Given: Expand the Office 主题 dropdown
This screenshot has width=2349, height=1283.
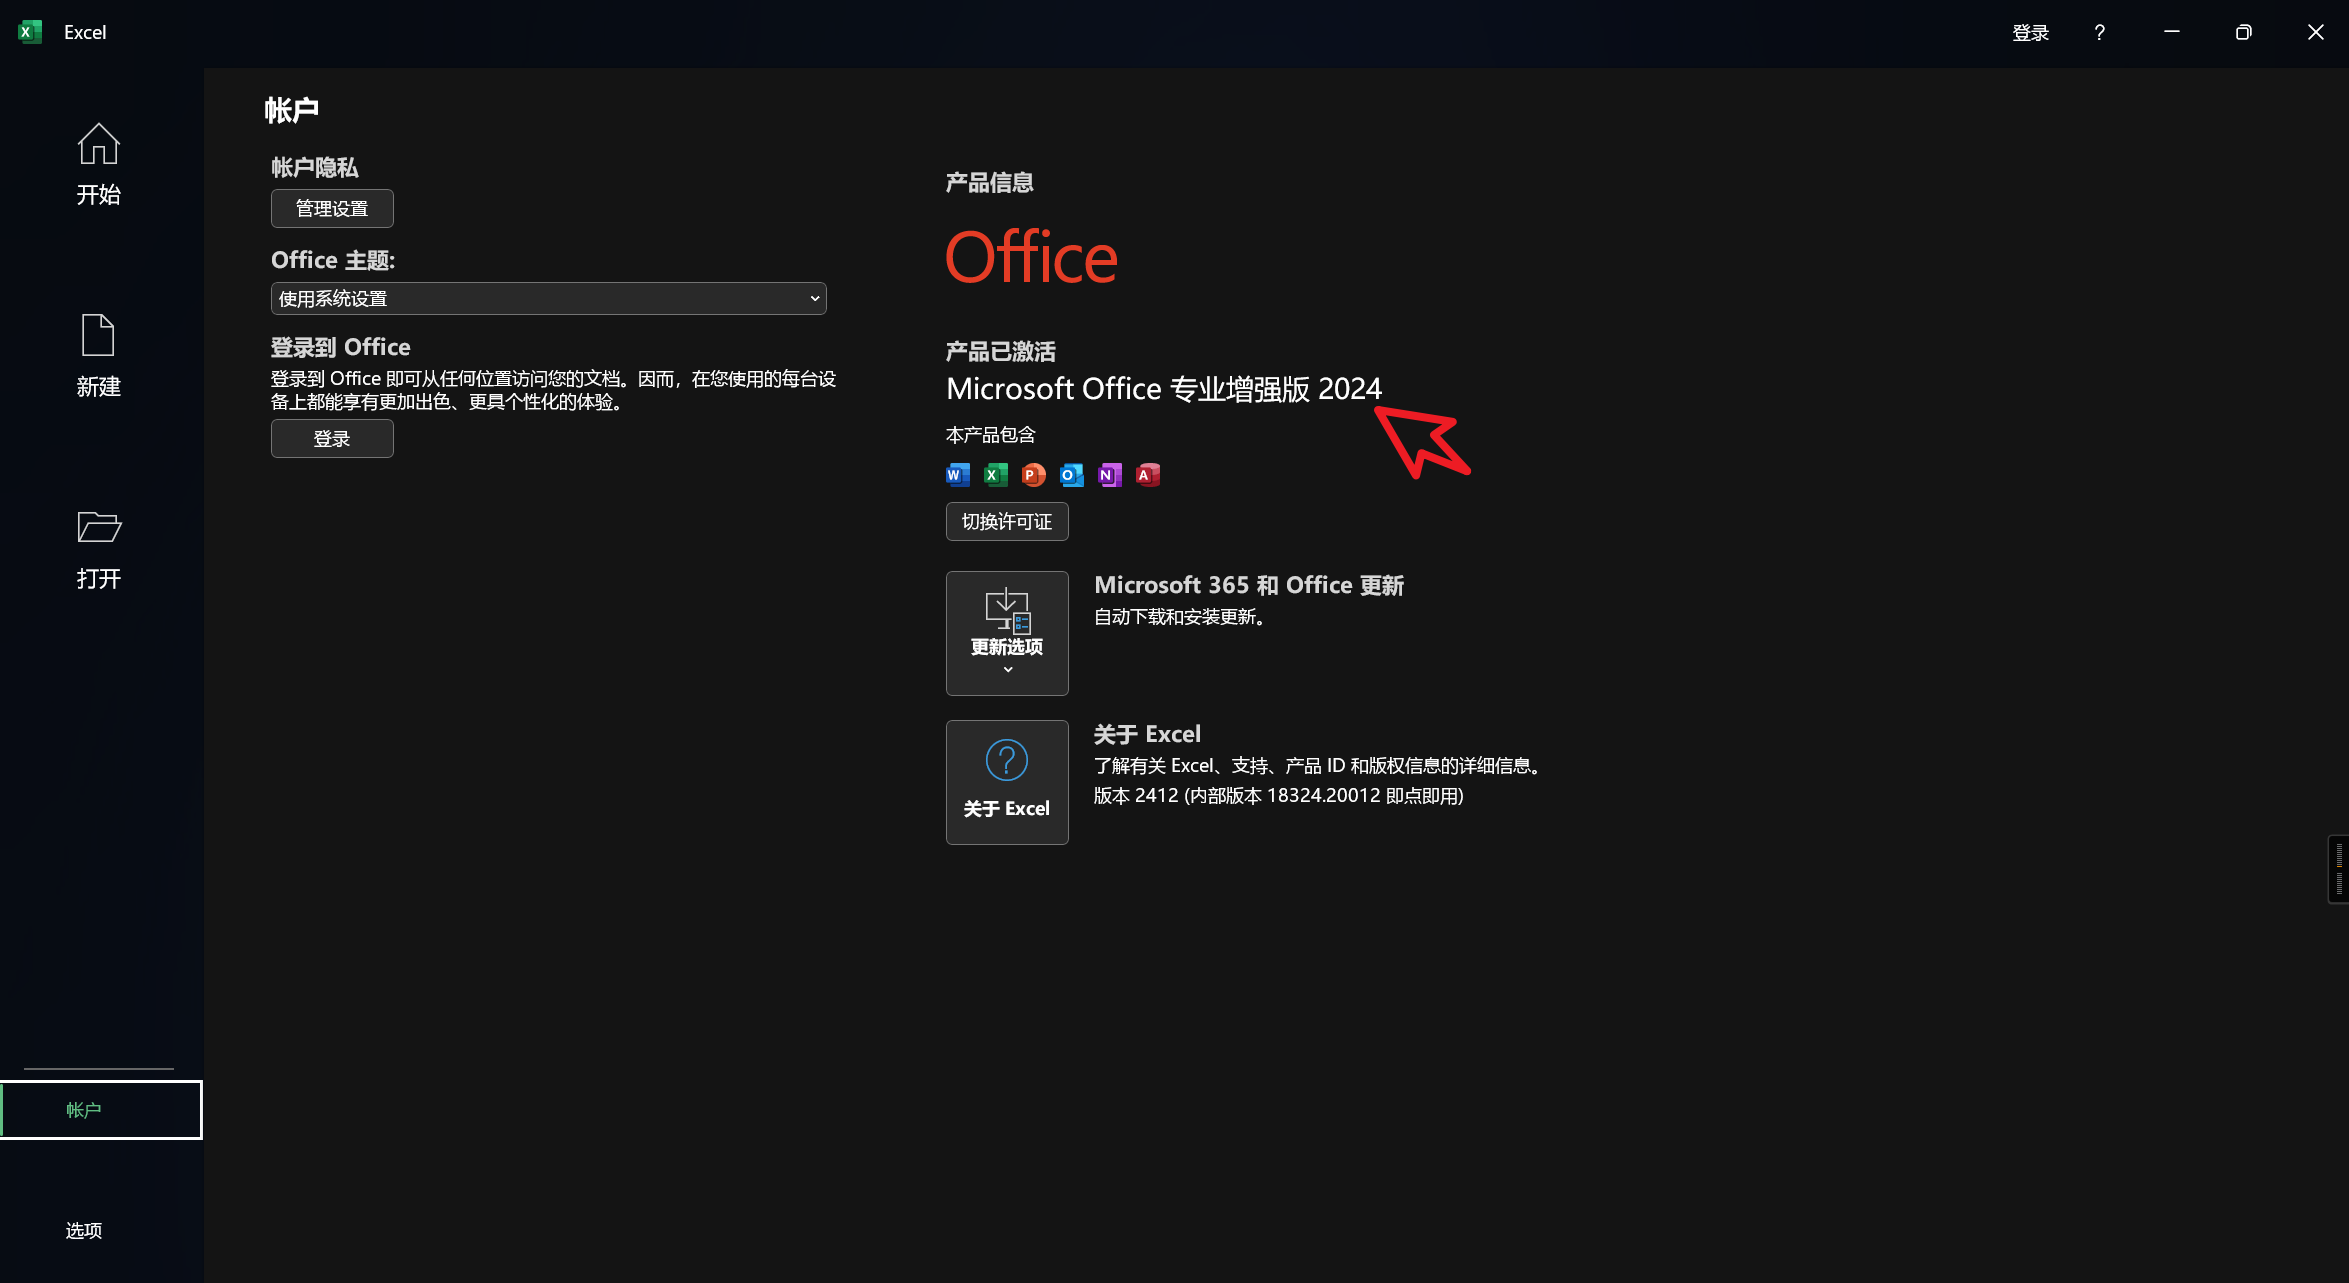Looking at the screenshot, I should pos(548,298).
